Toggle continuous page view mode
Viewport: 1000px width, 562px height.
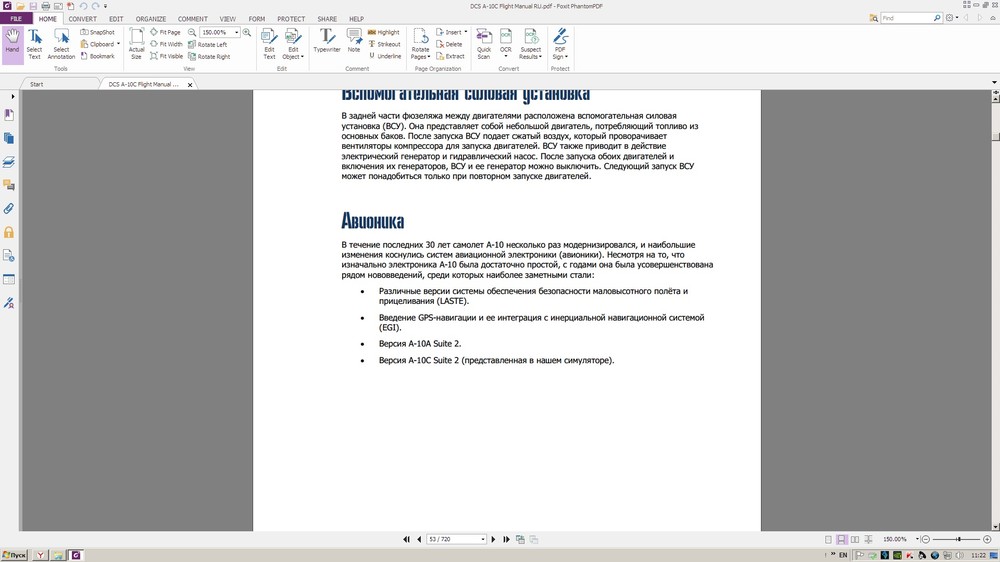tap(841, 539)
